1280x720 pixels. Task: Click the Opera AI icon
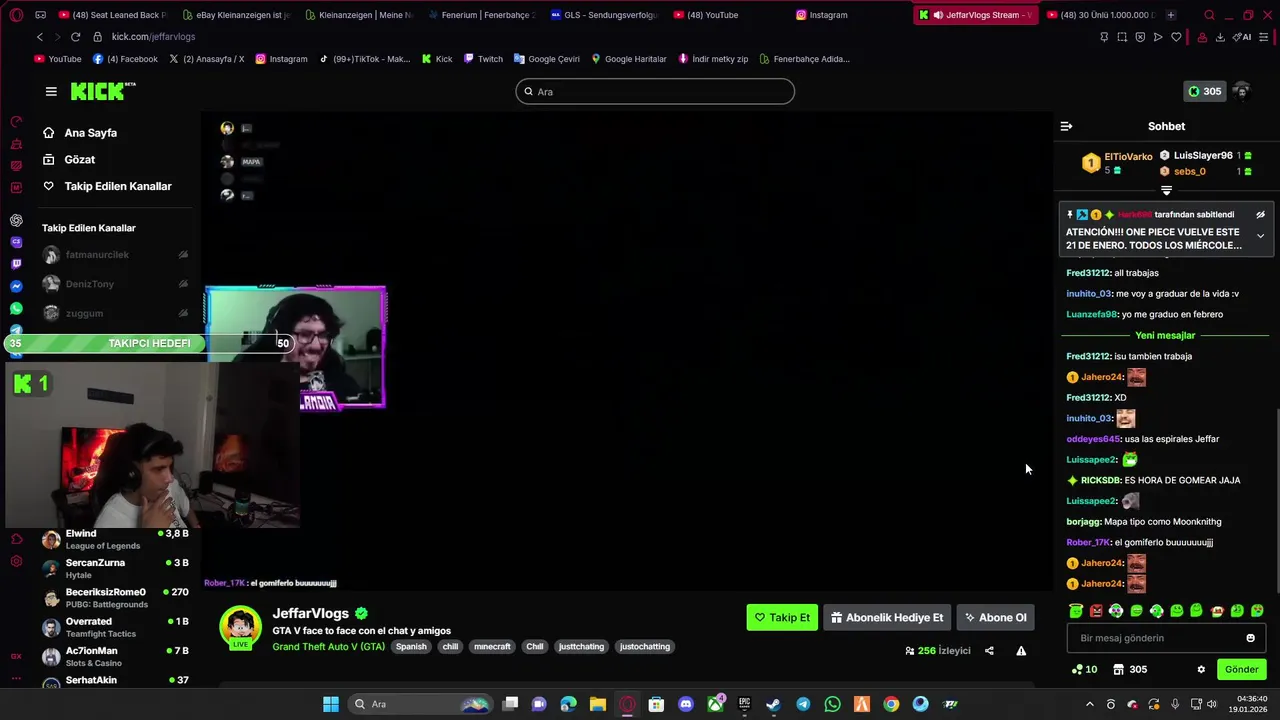coord(1243,37)
